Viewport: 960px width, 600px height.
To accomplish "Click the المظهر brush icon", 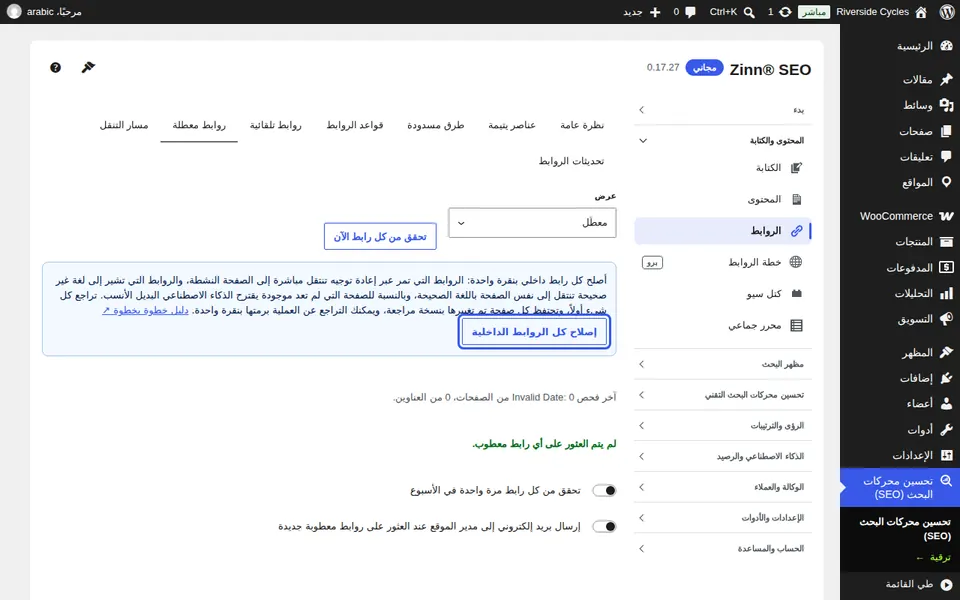I will pos(947,353).
